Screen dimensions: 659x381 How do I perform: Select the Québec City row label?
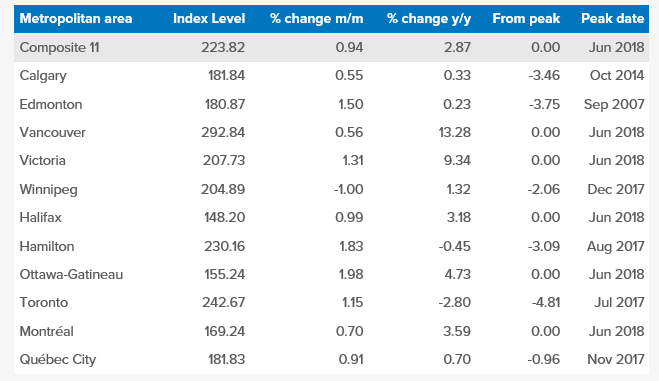(x=58, y=360)
